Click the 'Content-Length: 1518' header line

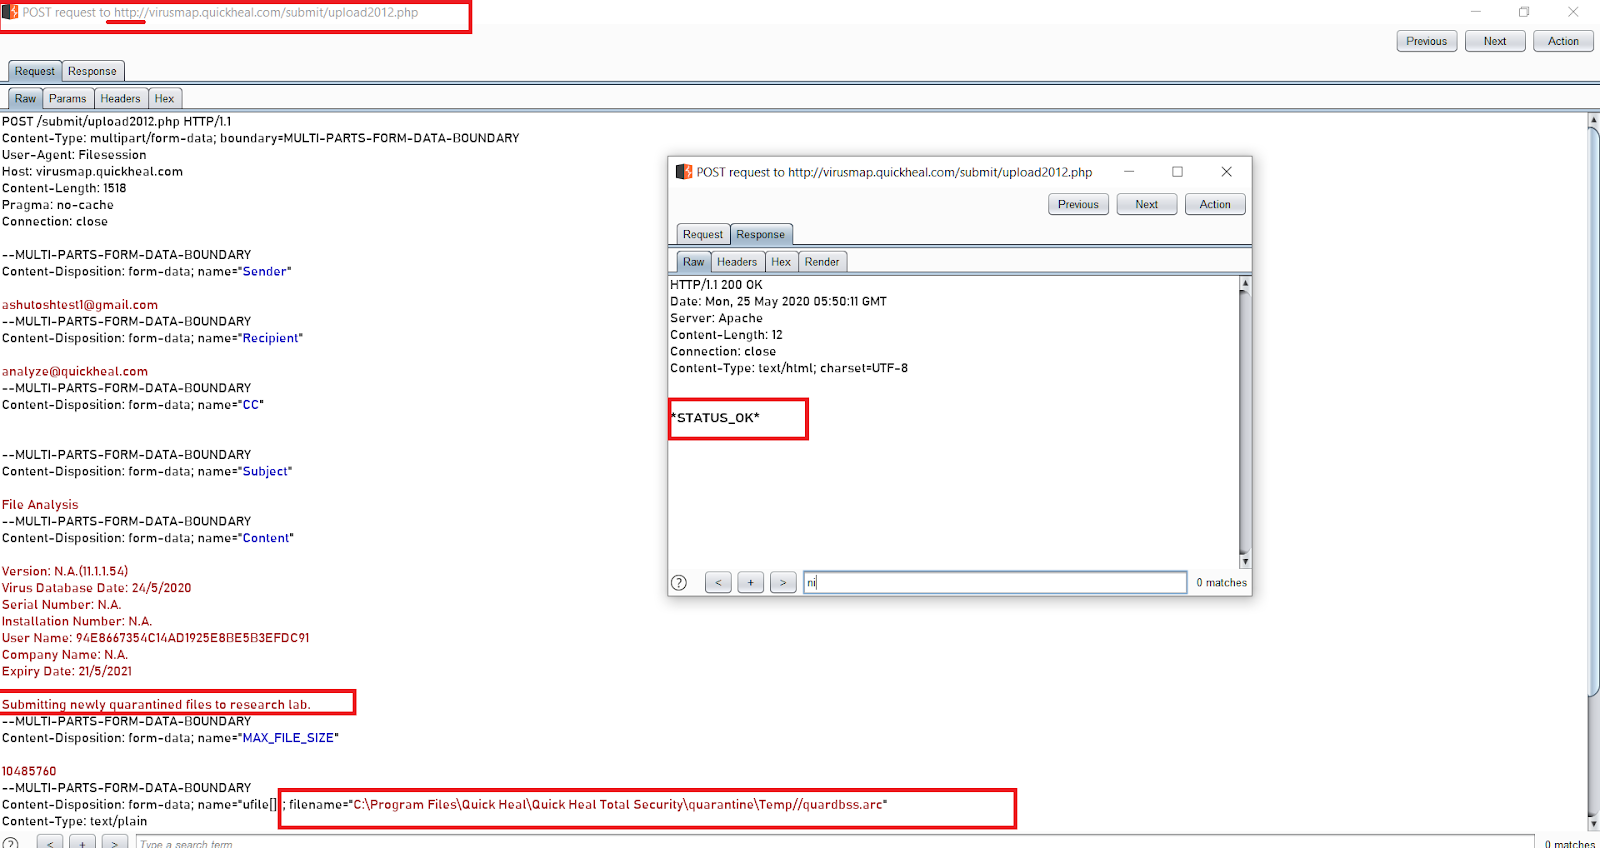64,188
